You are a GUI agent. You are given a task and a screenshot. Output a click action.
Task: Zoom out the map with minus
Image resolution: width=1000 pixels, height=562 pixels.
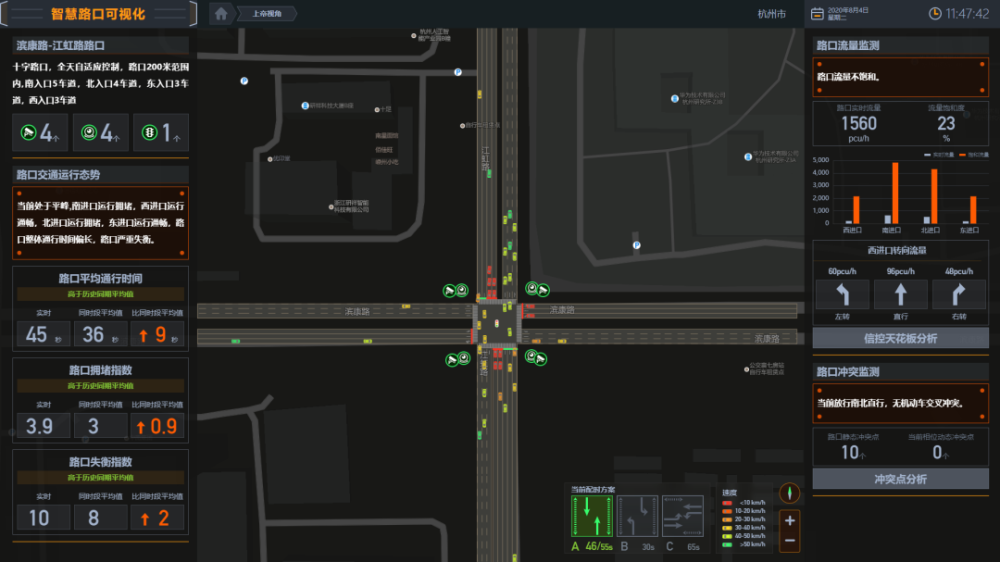[790, 541]
